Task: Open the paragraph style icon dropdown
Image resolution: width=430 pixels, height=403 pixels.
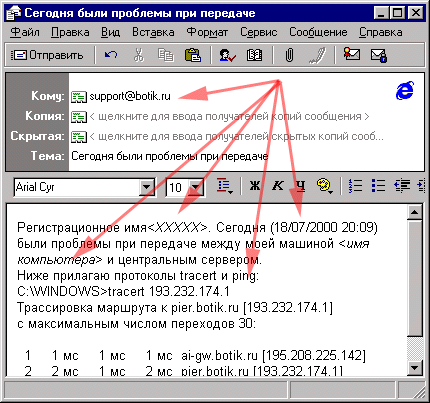Action: point(225,186)
